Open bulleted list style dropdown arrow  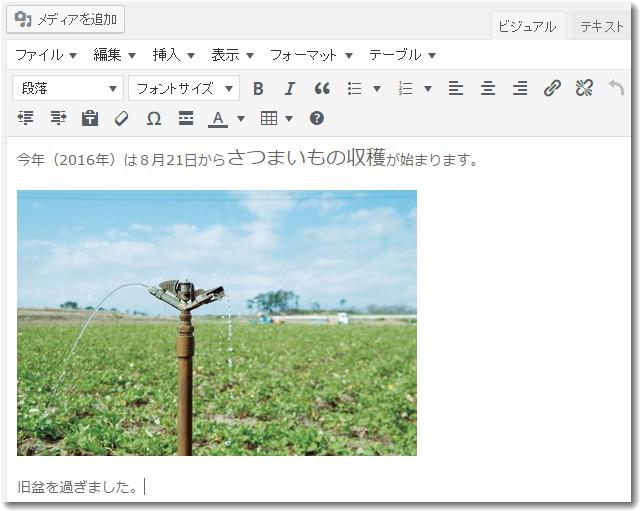point(377,89)
